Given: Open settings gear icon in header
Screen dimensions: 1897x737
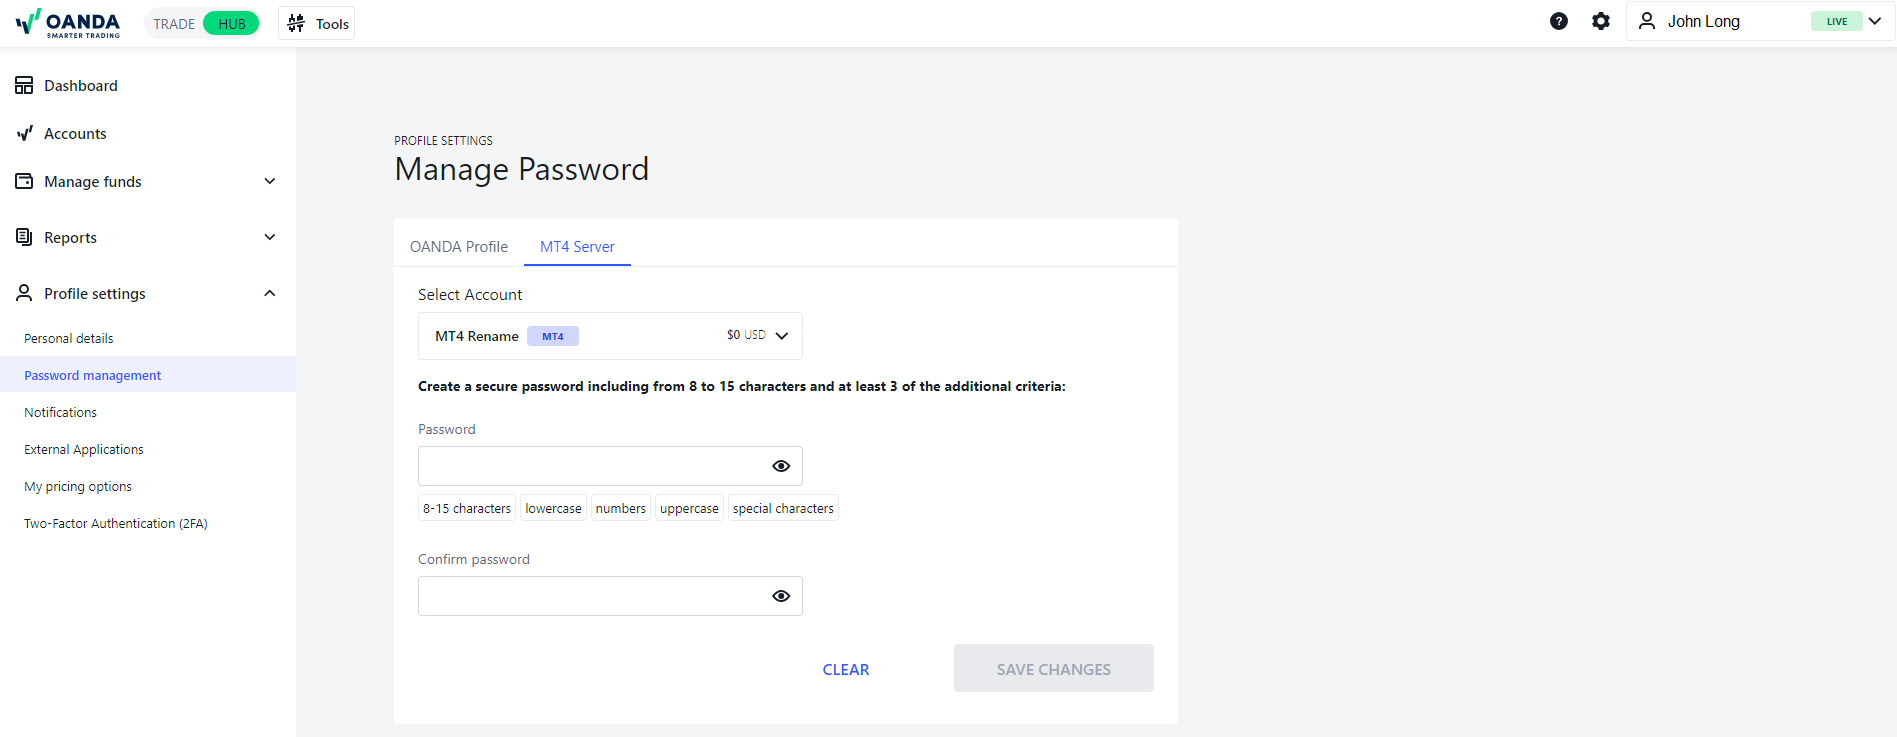Looking at the screenshot, I should [x=1601, y=21].
